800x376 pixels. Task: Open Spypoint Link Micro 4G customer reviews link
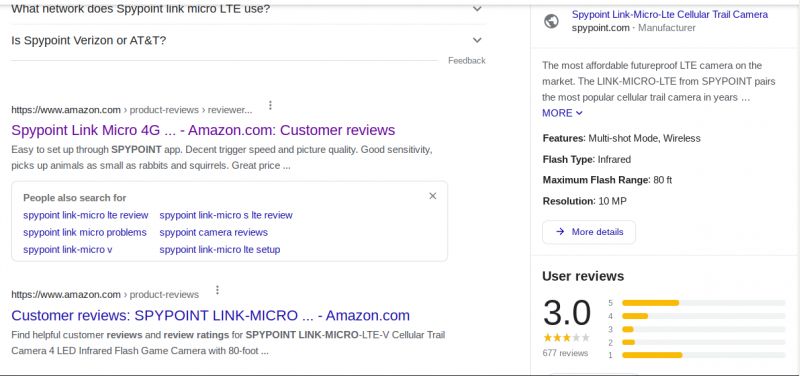click(203, 130)
